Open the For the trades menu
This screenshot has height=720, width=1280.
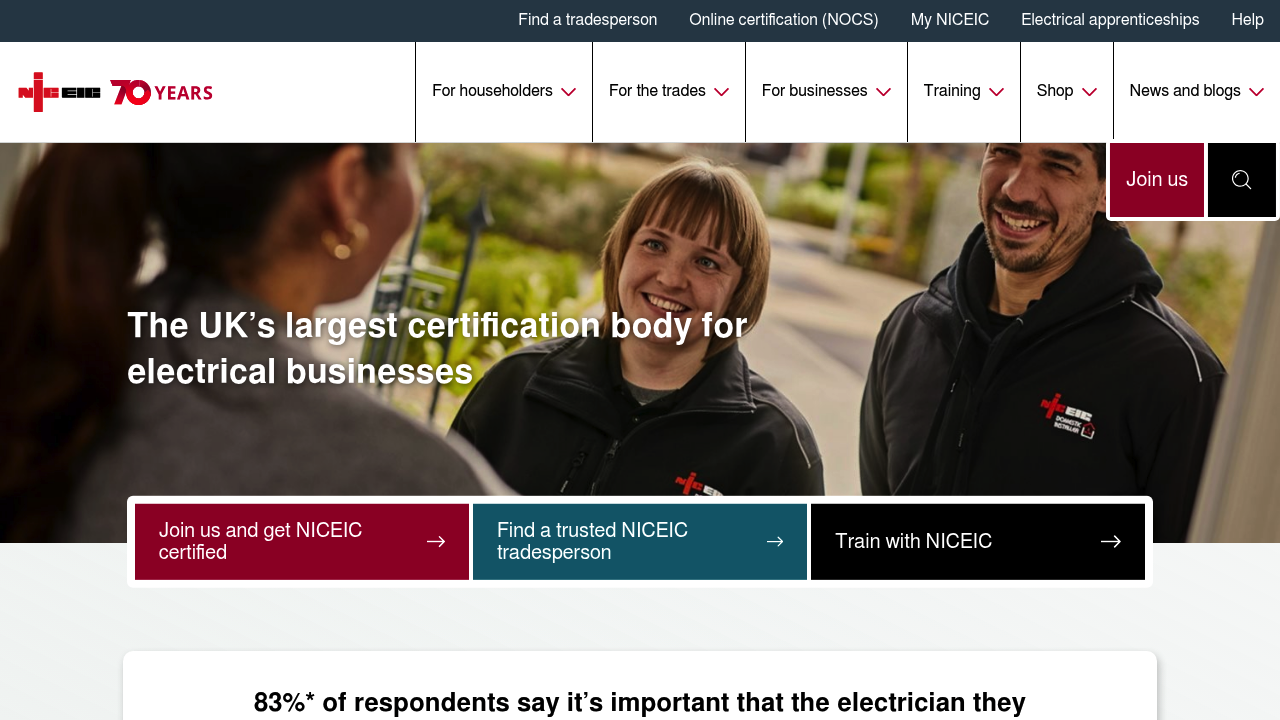pos(669,92)
